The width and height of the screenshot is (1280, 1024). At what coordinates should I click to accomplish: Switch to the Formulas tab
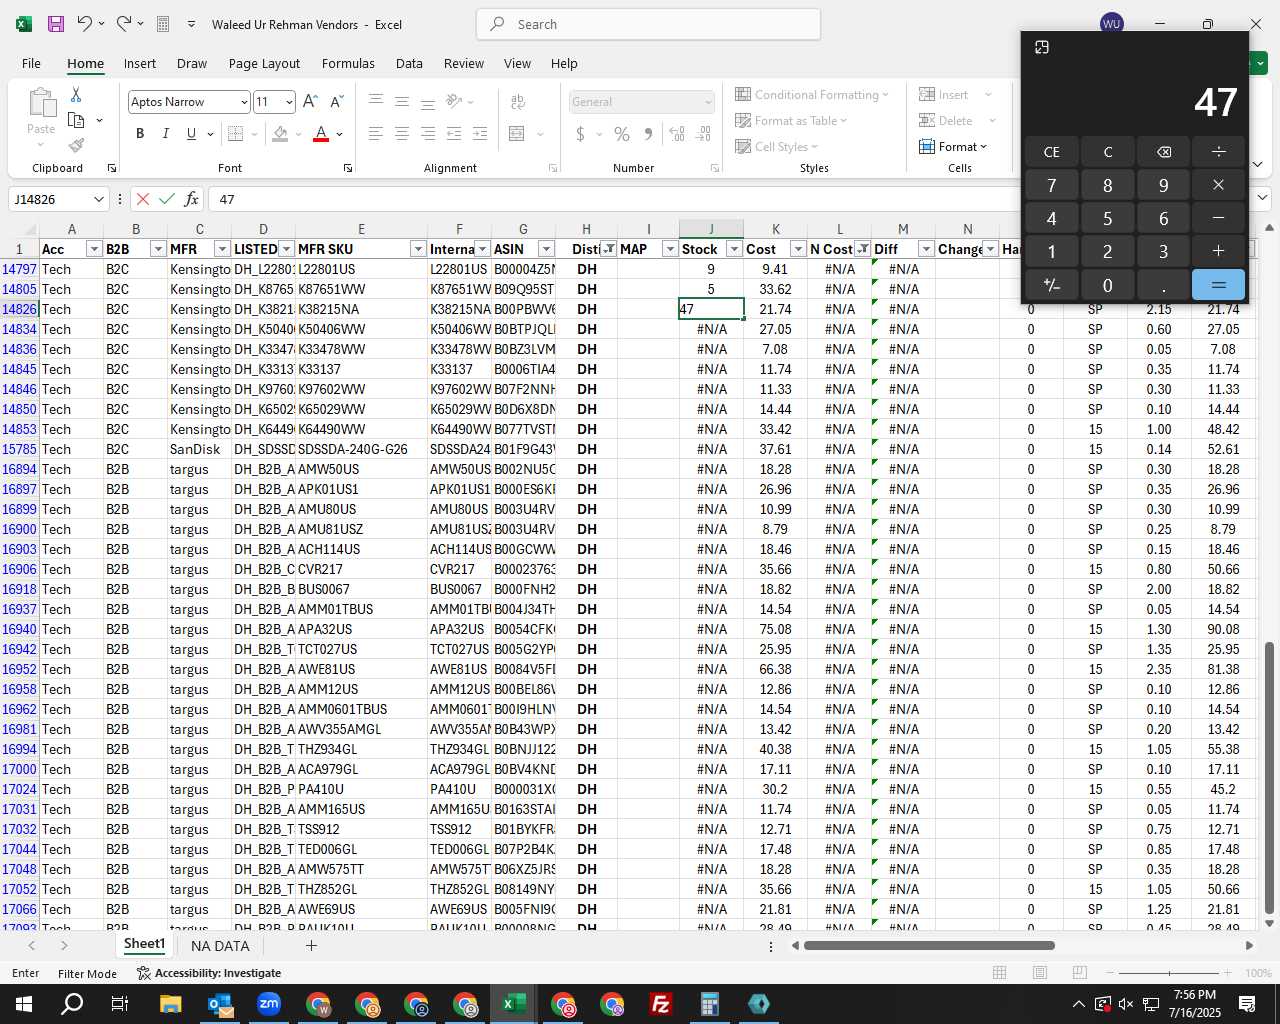click(348, 63)
